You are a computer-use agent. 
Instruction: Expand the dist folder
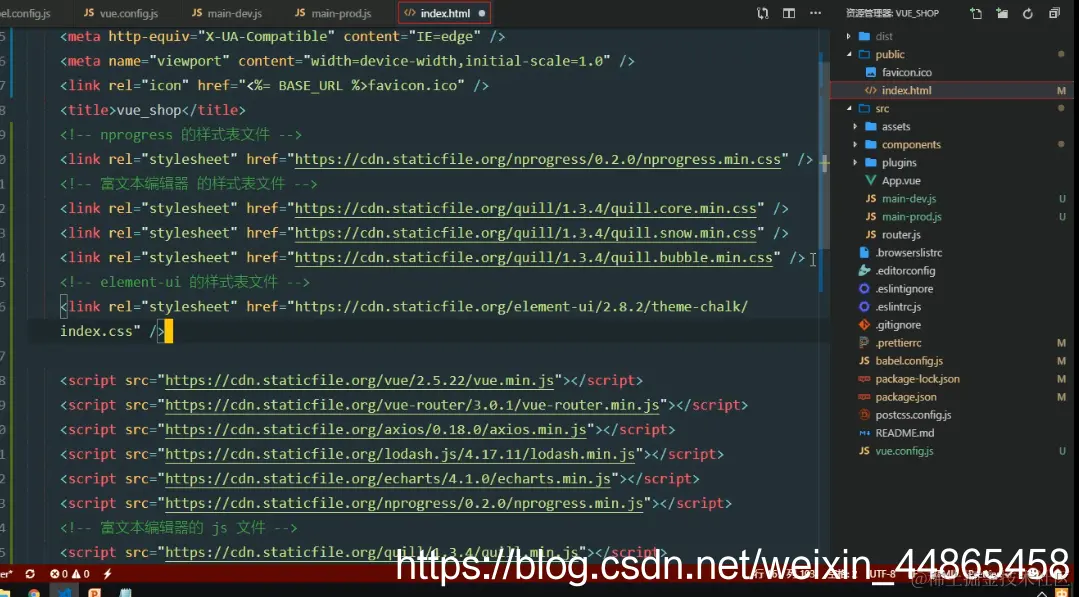(884, 36)
